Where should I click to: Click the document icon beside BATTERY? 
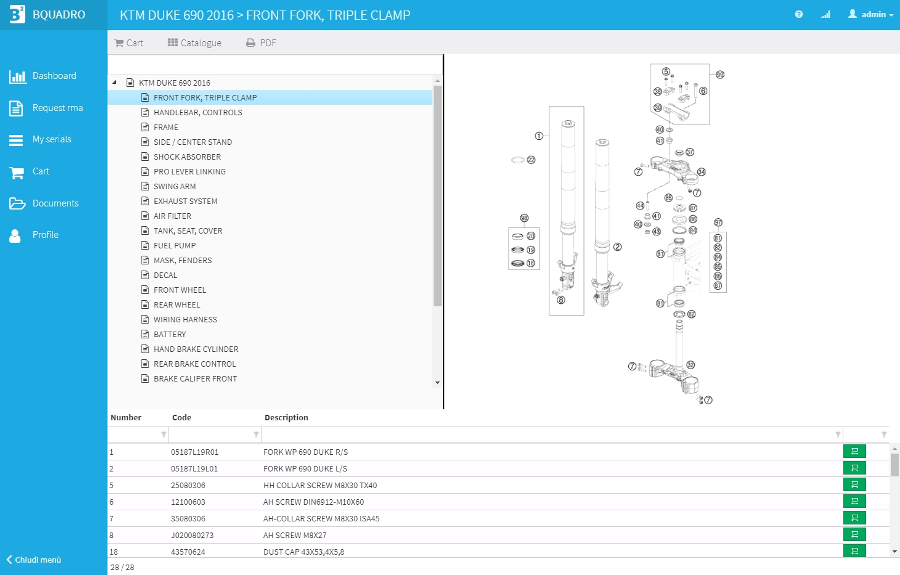tap(145, 335)
